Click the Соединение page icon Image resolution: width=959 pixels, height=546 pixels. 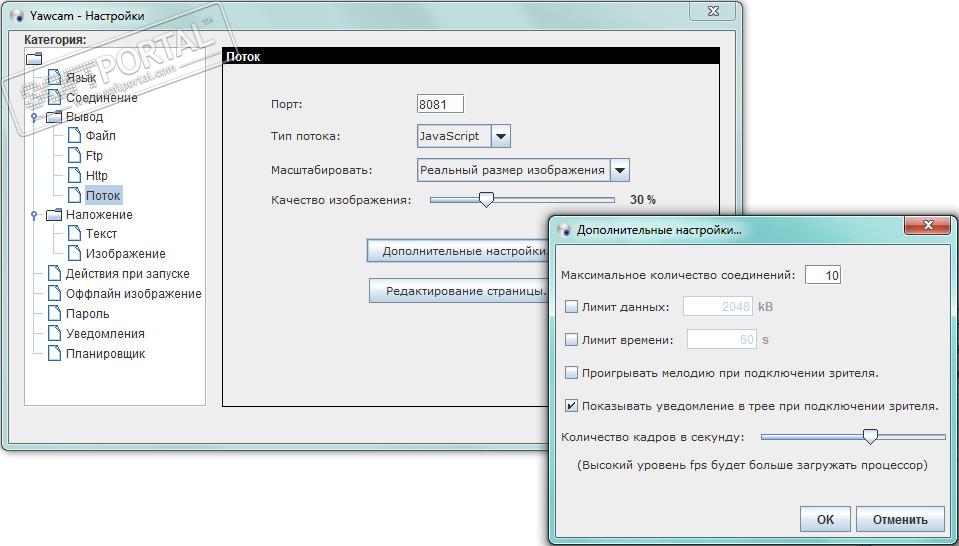click(x=54, y=97)
